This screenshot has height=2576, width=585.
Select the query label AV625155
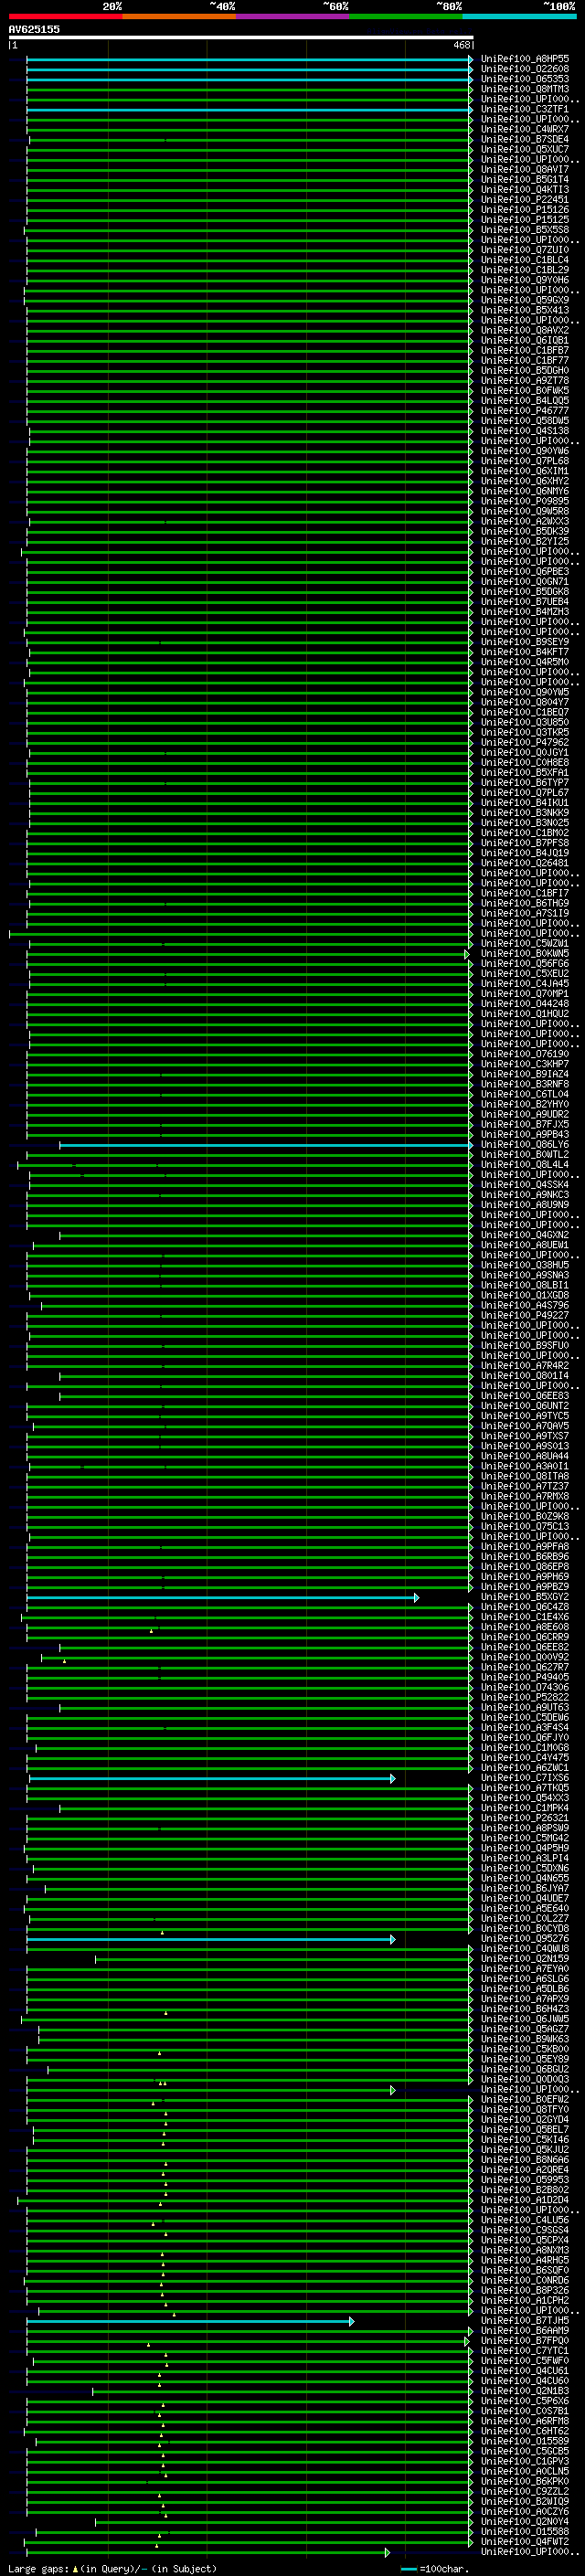pos(34,29)
